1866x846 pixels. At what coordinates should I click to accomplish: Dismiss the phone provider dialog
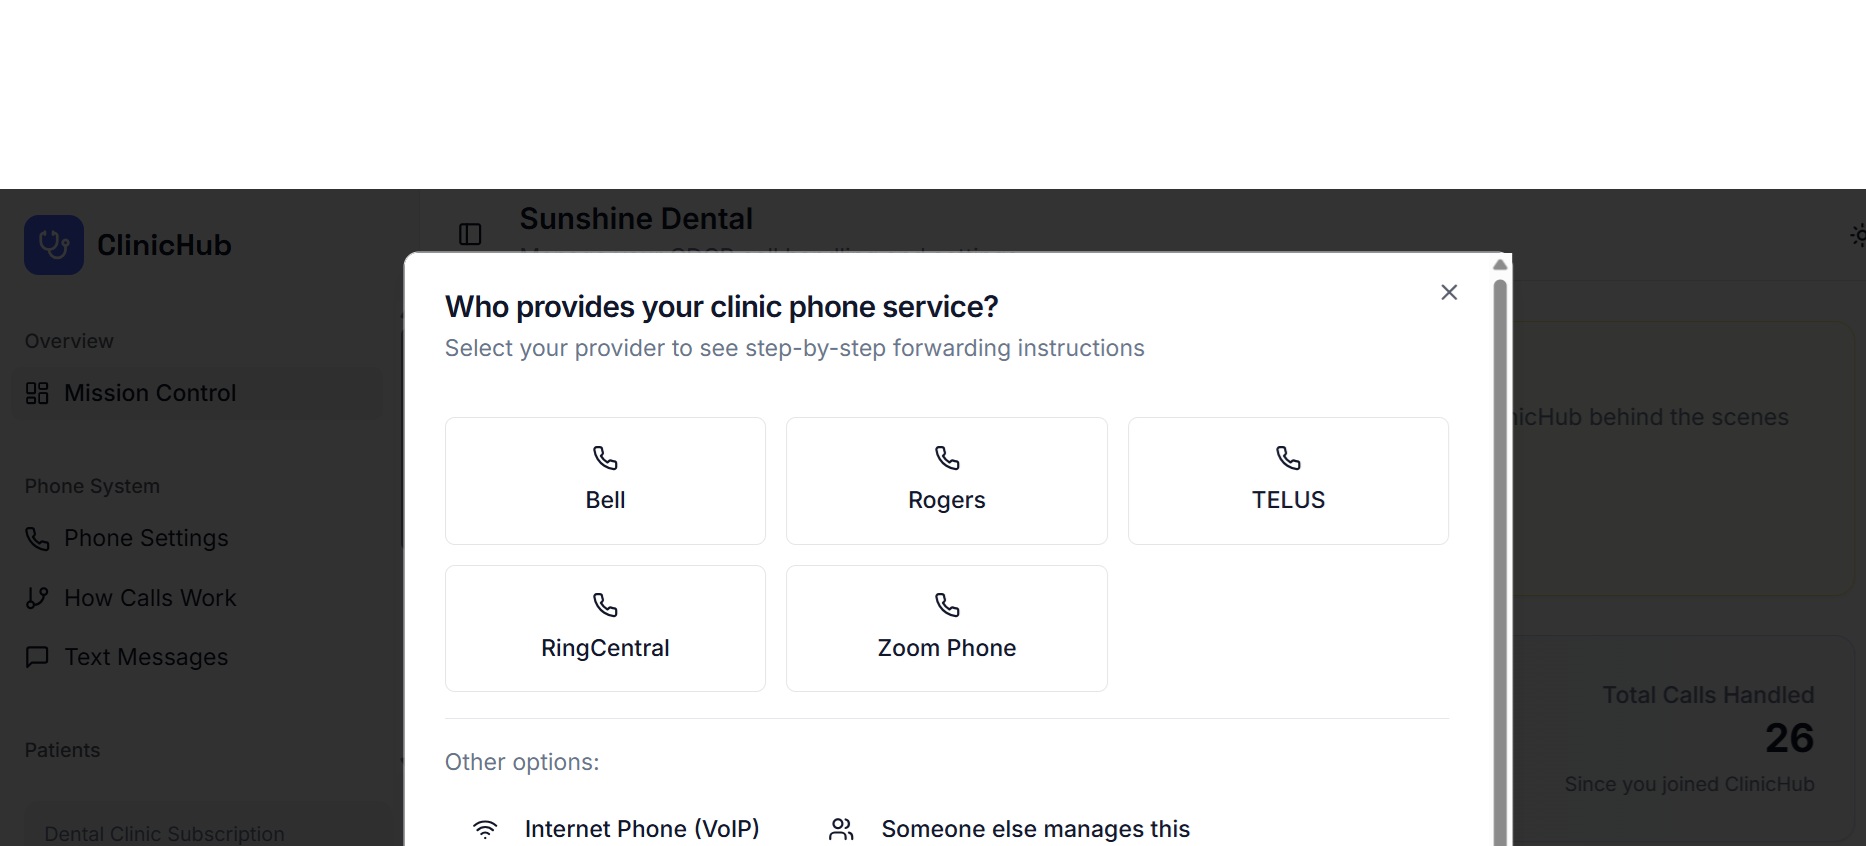pyautogui.click(x=1449, y=292)
